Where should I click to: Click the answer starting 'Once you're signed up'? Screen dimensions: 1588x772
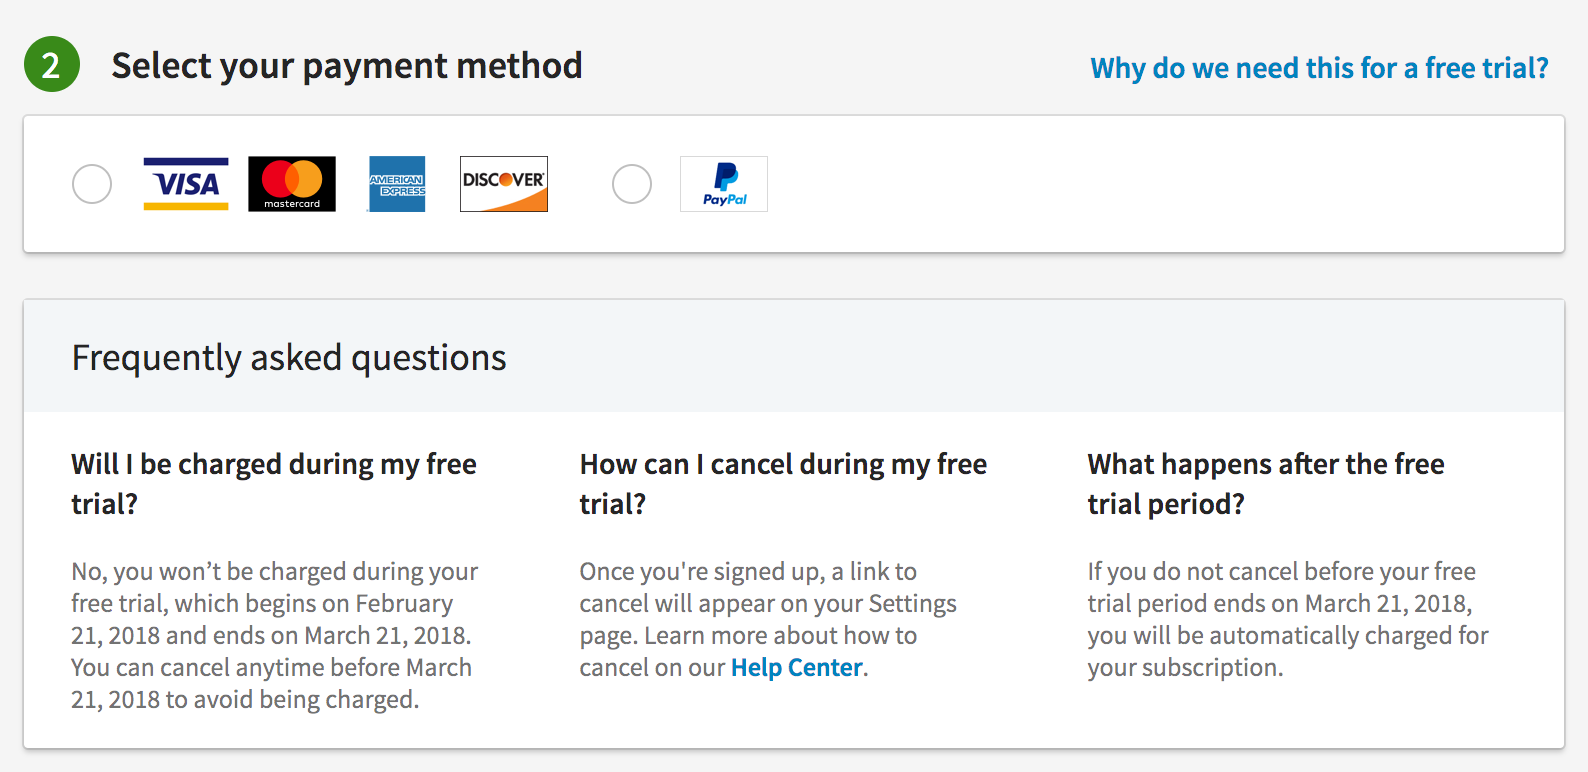point(768,619)
